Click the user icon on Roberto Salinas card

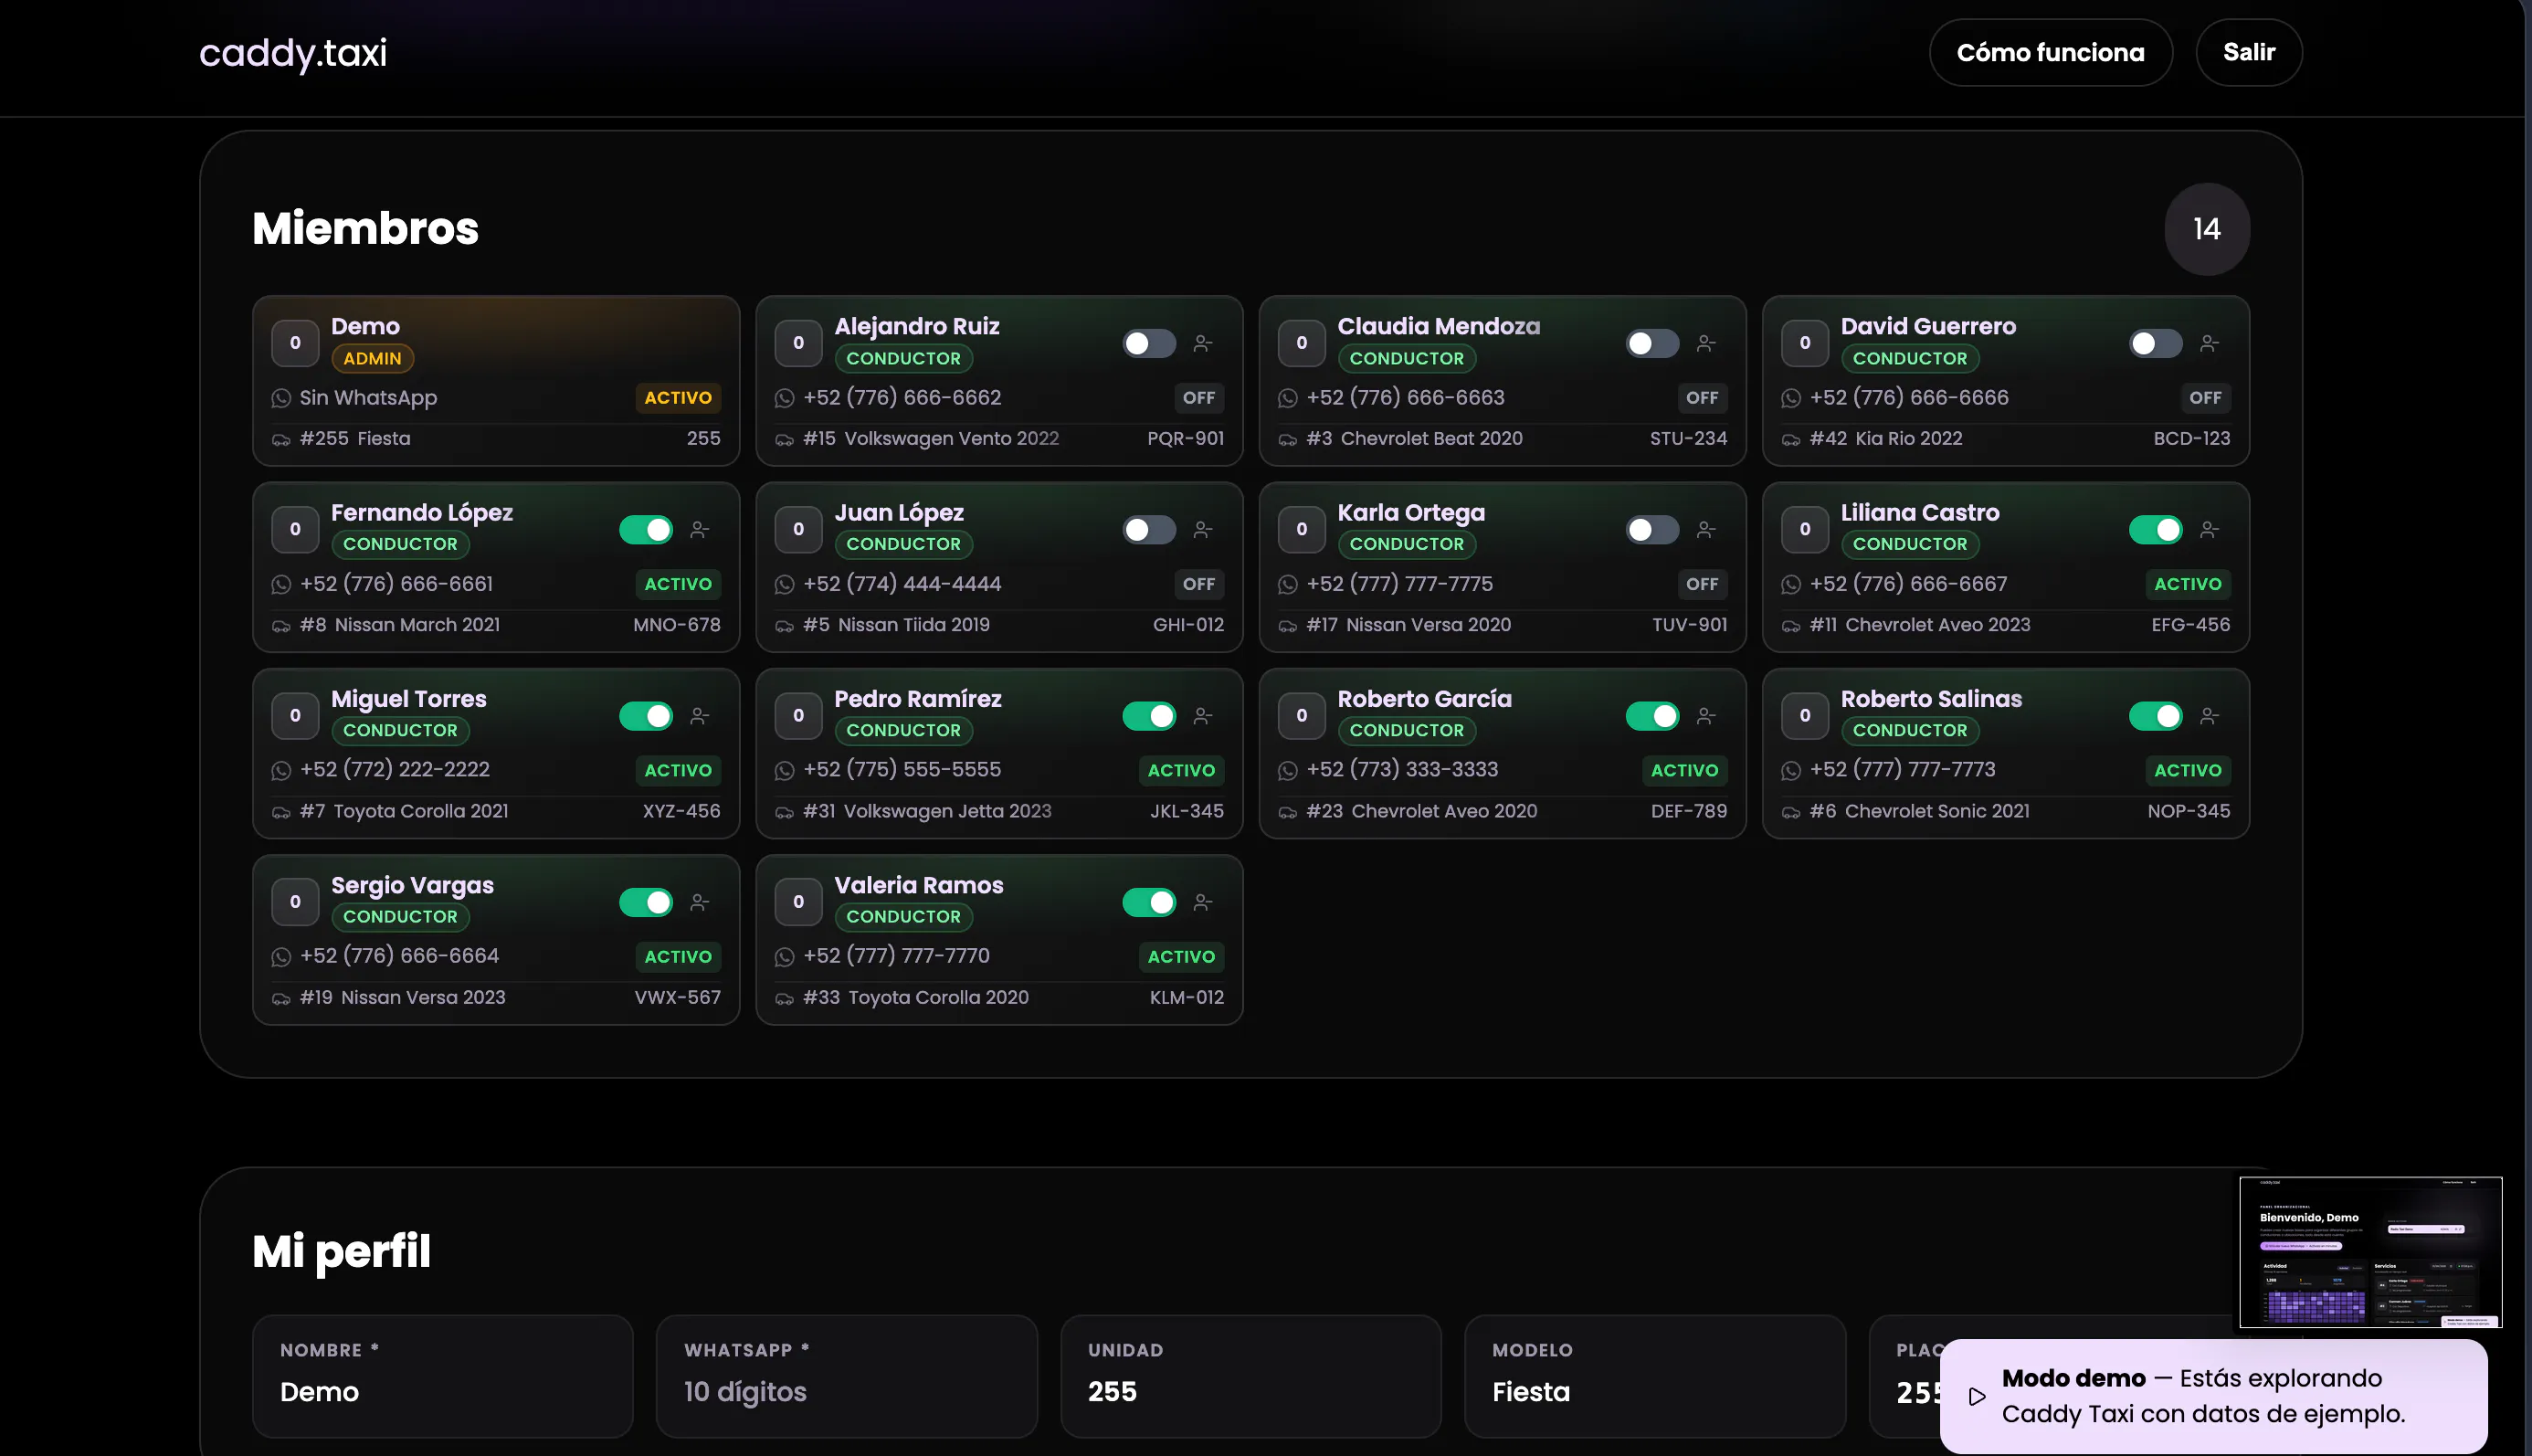pos(2209,716)
